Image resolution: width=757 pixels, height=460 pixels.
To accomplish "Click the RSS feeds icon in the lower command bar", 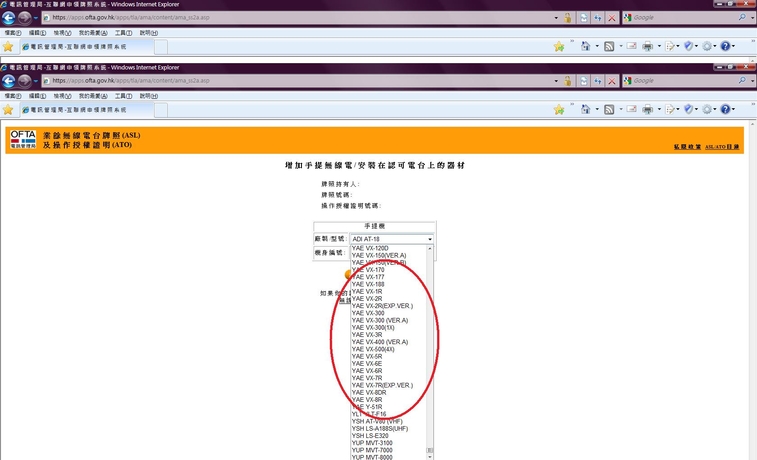I will [610, 108].
